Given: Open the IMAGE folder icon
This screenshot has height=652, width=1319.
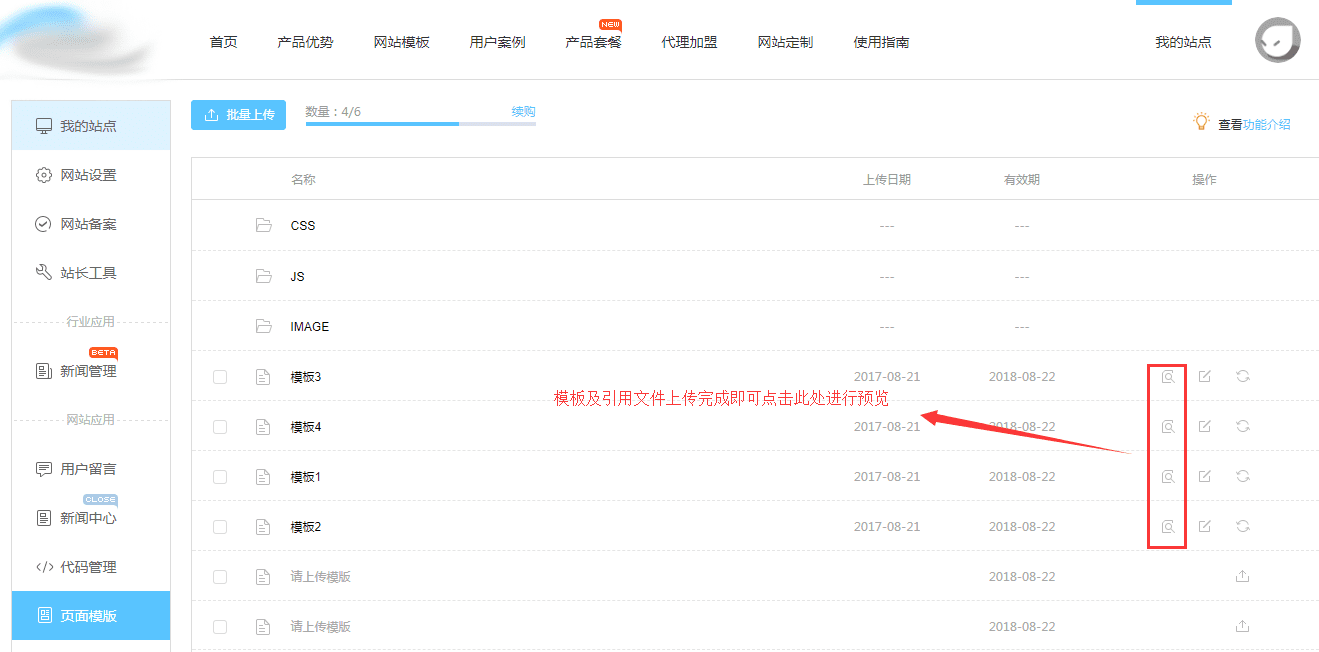Looking at the screenshot, I should click(x=264, y=326).
